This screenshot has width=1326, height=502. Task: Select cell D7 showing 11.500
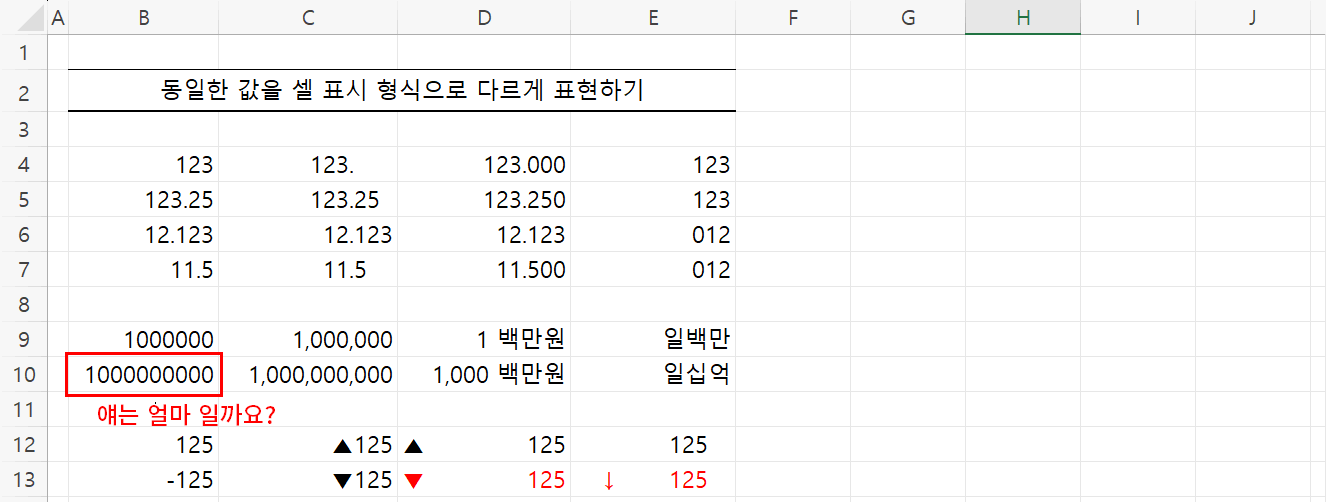484,270
